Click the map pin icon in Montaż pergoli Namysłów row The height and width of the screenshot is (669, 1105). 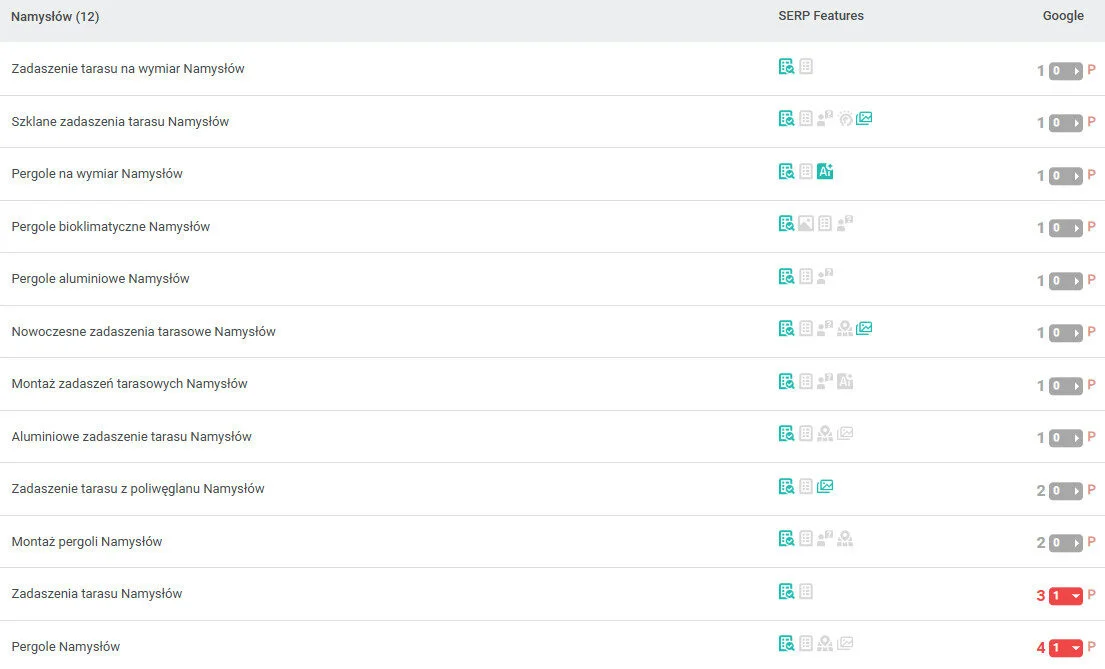(845, 539)
